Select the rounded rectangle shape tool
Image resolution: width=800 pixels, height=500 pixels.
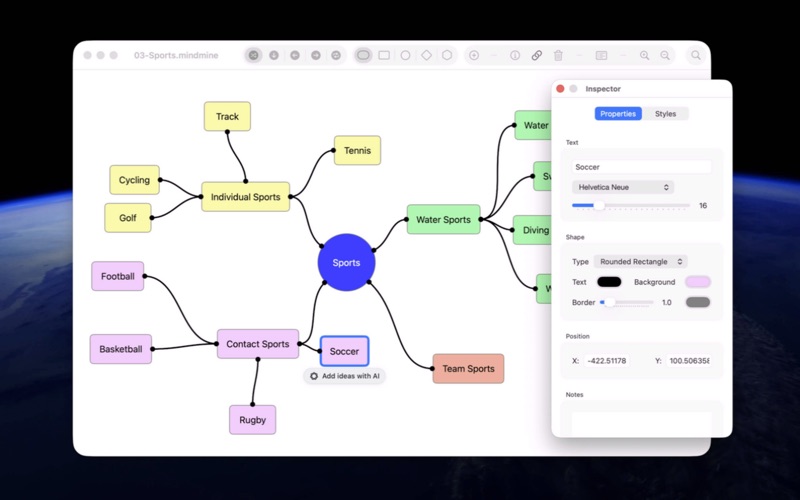point(363,55)
